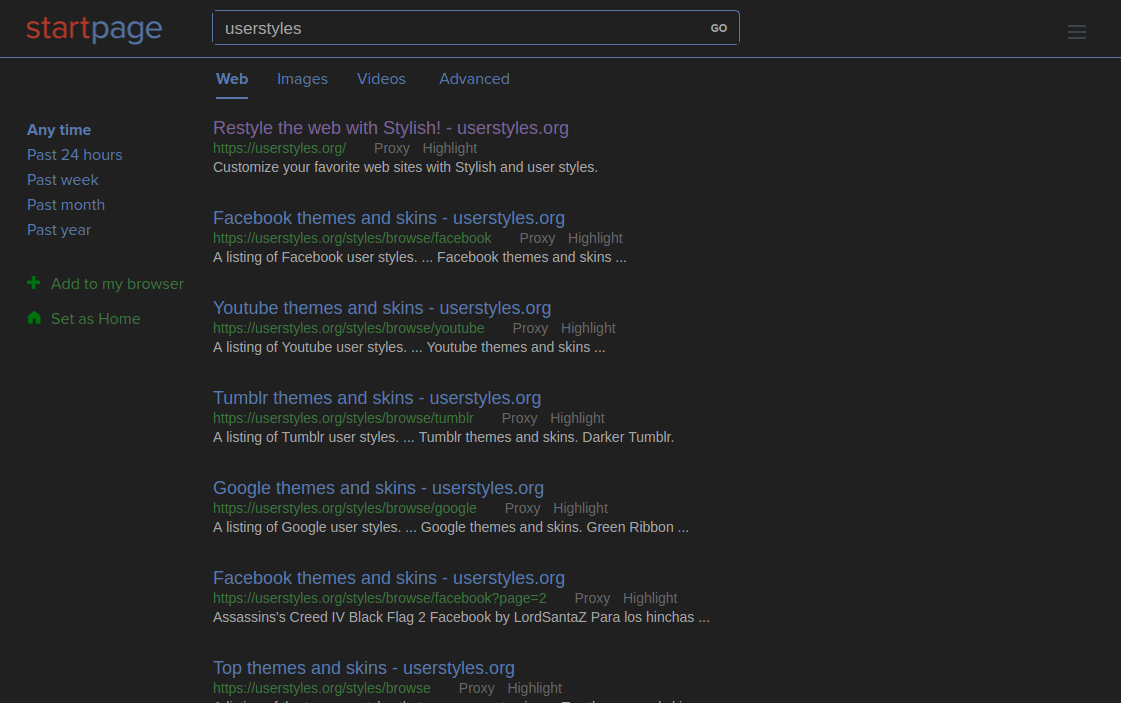Open the hamburger menu icon
The image size is (1121, 703).
point(1076,32)
